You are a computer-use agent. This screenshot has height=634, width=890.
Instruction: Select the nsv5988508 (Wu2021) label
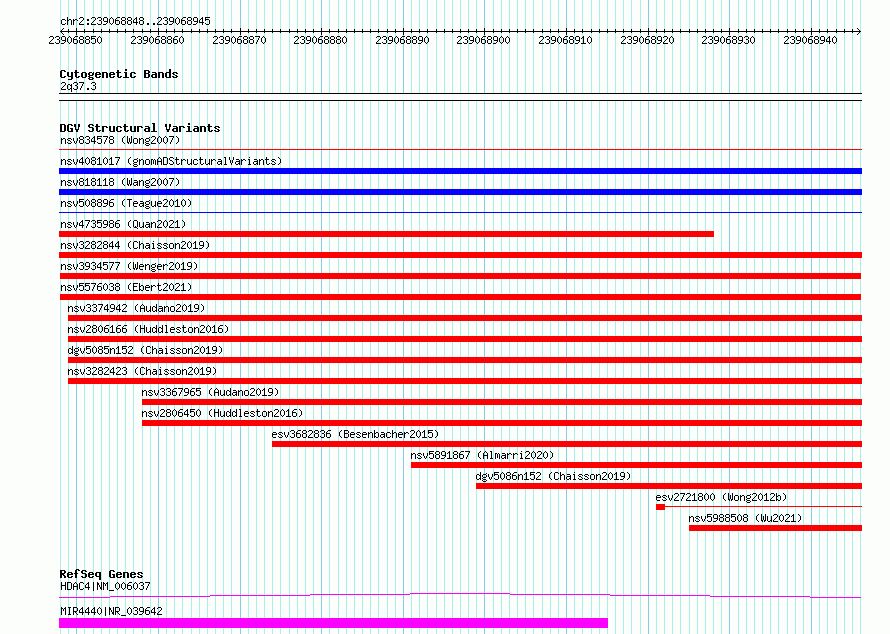point(745,518)
